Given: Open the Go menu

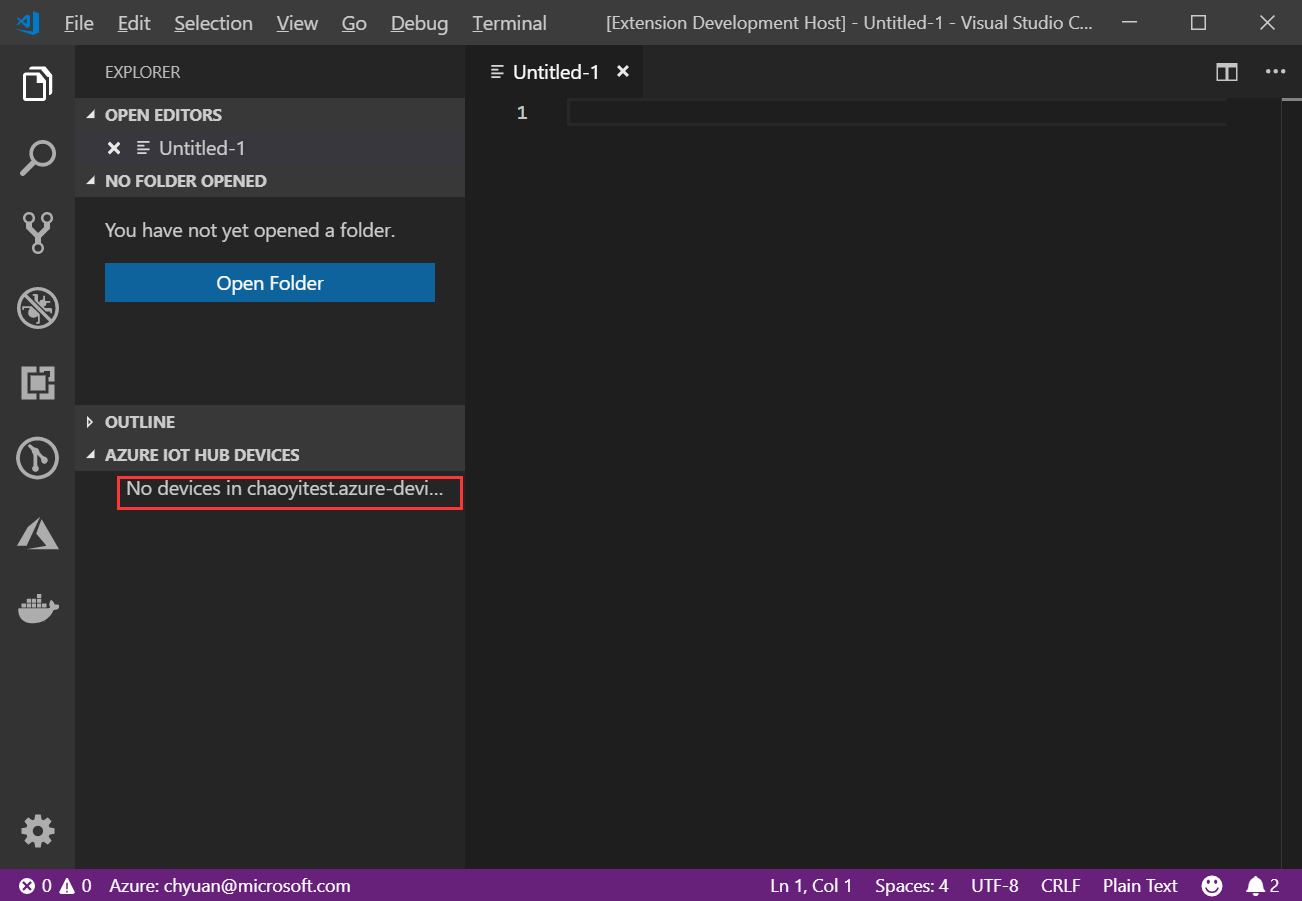Looking at the screenshot, I should click(354, 22).
